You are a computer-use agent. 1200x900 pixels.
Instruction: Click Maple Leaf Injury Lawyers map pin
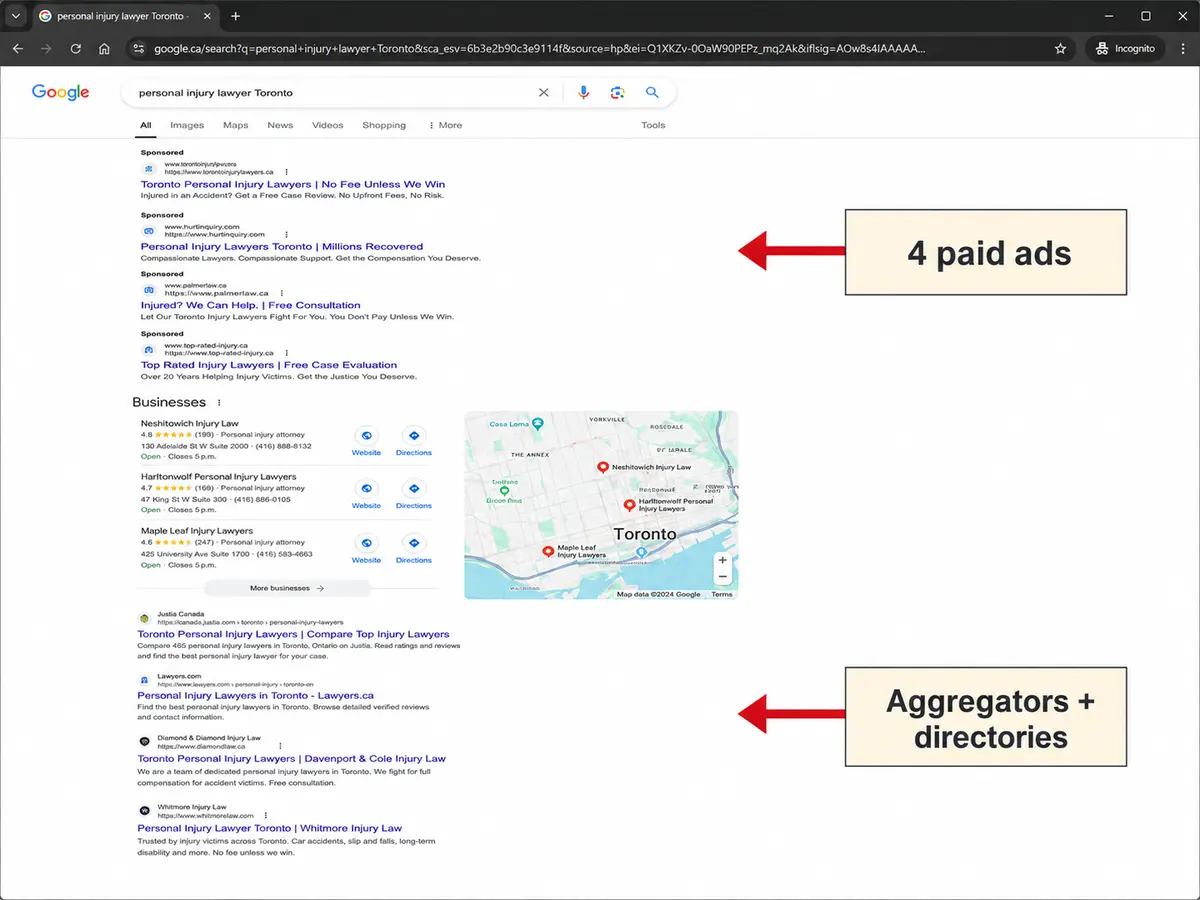click(548, 551)
